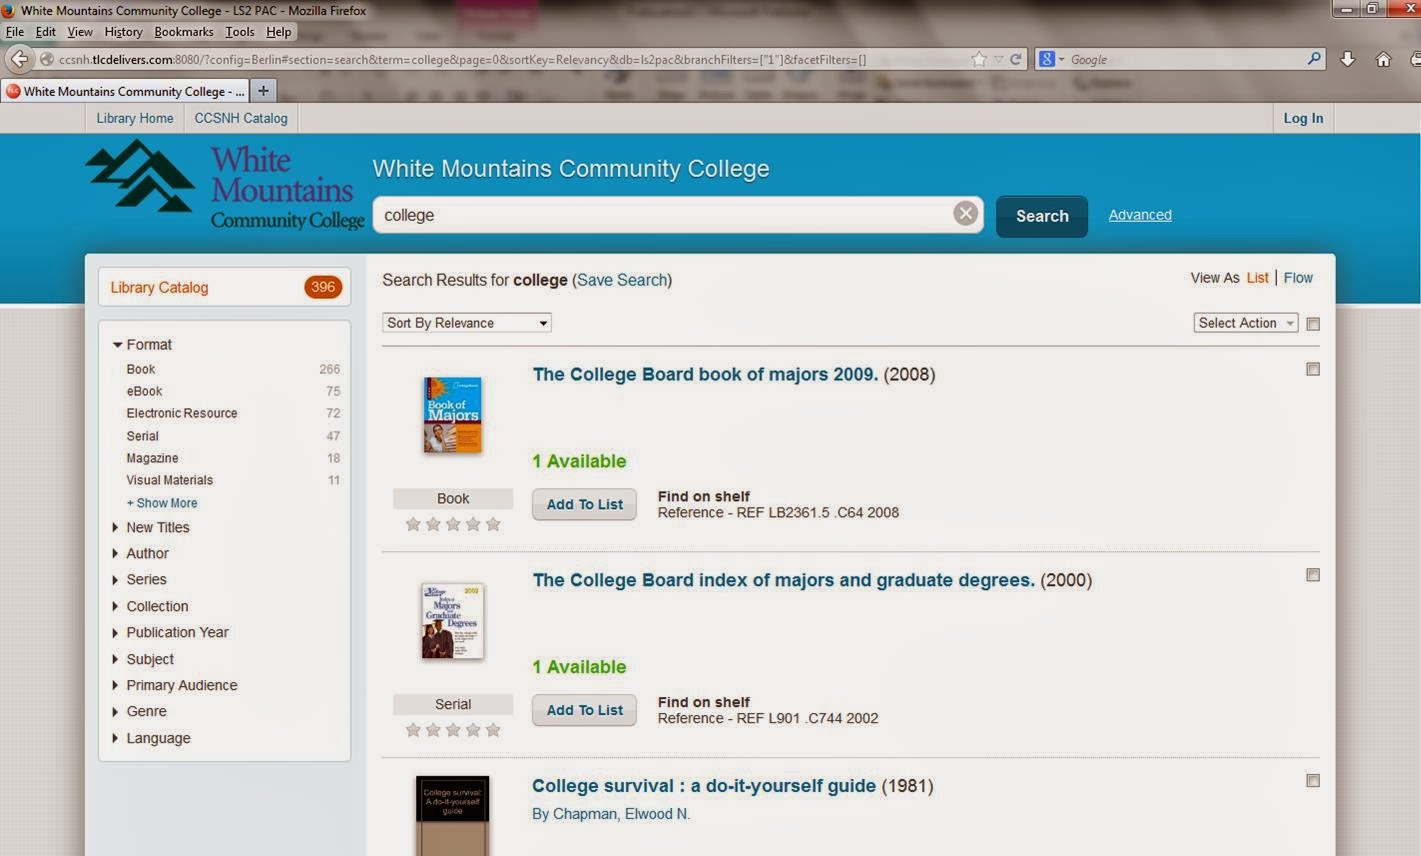
Task: Click the magnifier icon in Google search box
Action: pos(1314,59)
